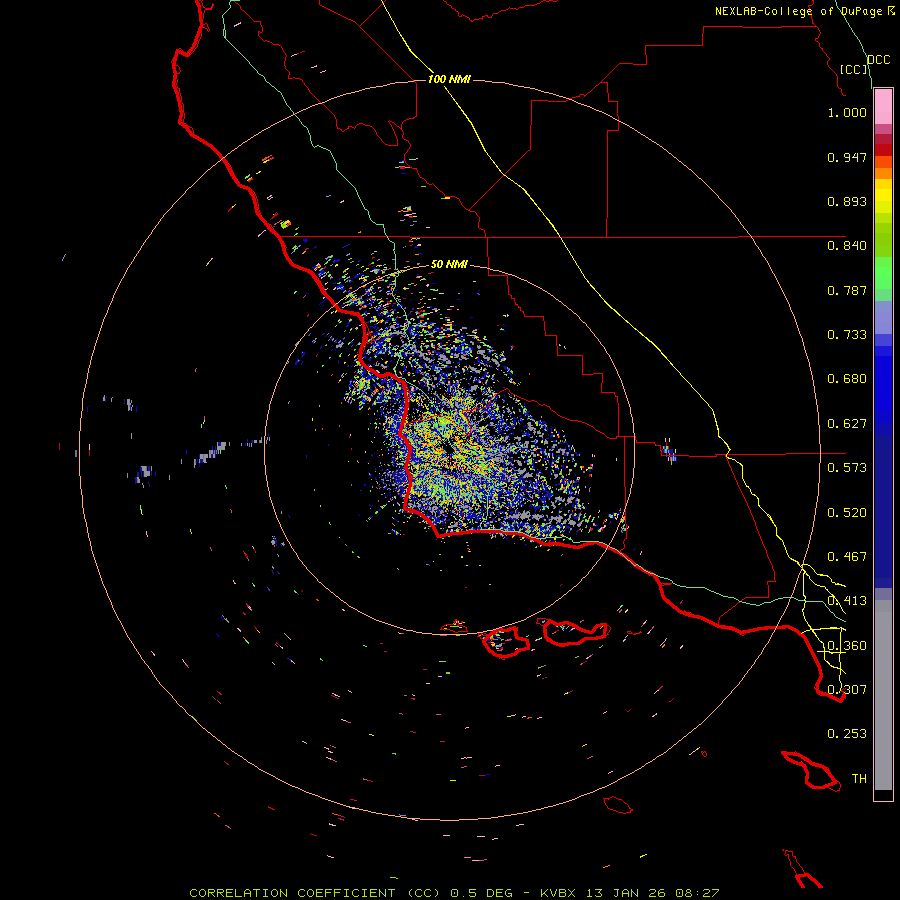Click the 0.253 legend value
Screen dimensions: 900x900
click(847, 734)
